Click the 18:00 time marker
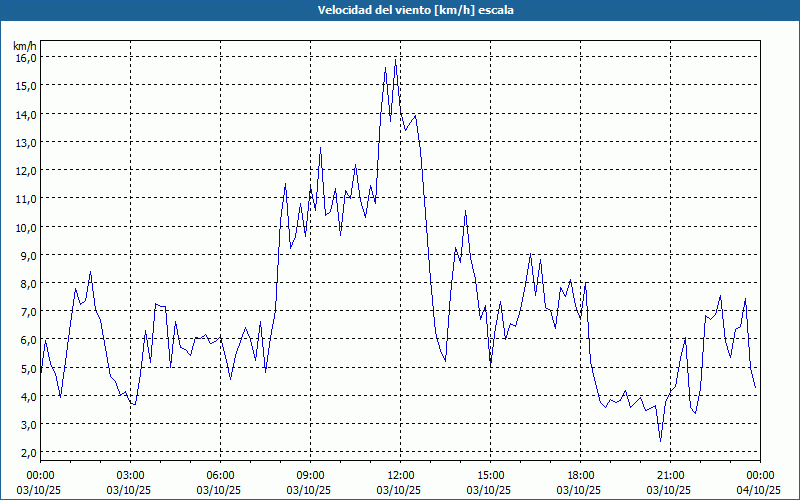Viewport: 800px width, 500px height. [x=580, y=475]
